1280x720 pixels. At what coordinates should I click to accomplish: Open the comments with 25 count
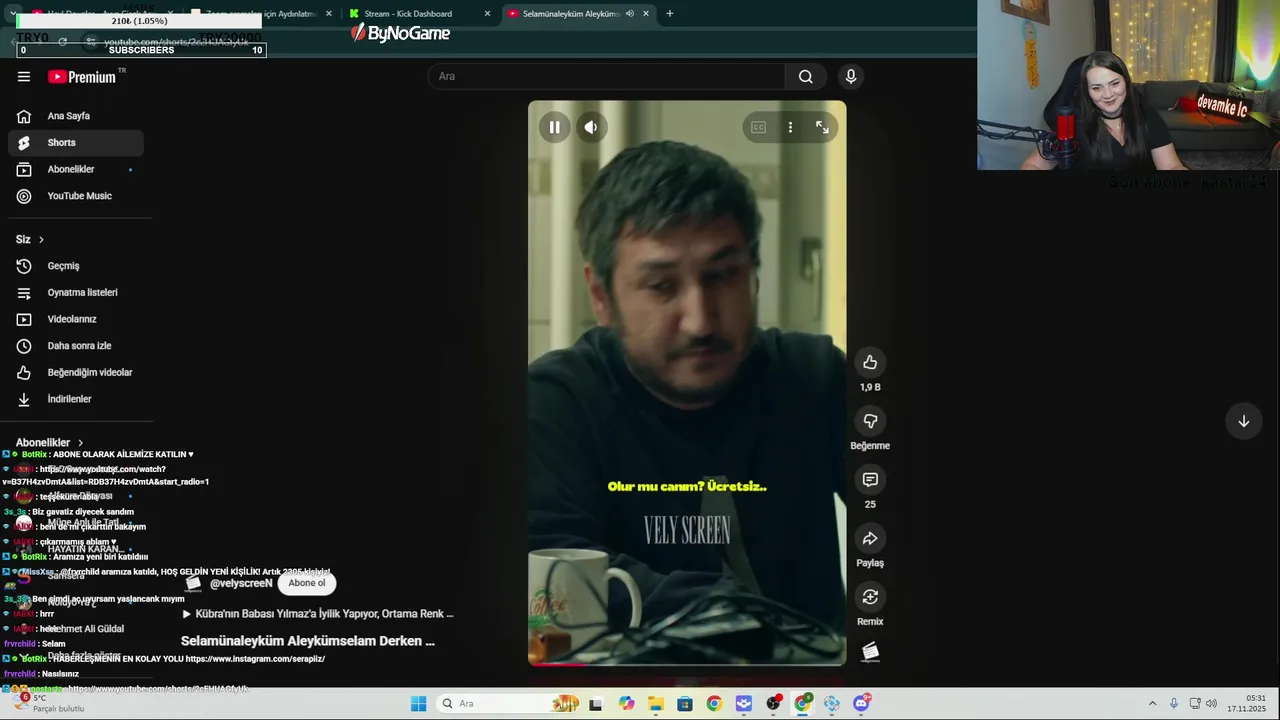pos(870,480)
